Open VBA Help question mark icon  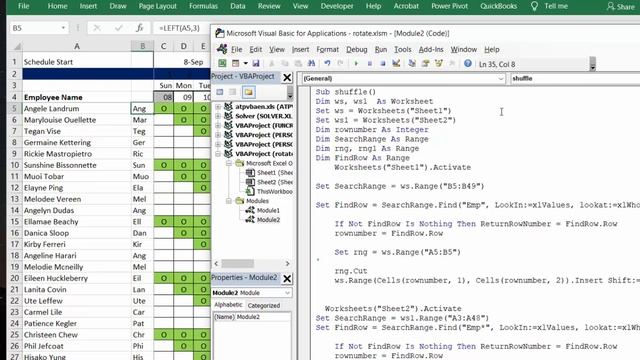coord(468,63)
